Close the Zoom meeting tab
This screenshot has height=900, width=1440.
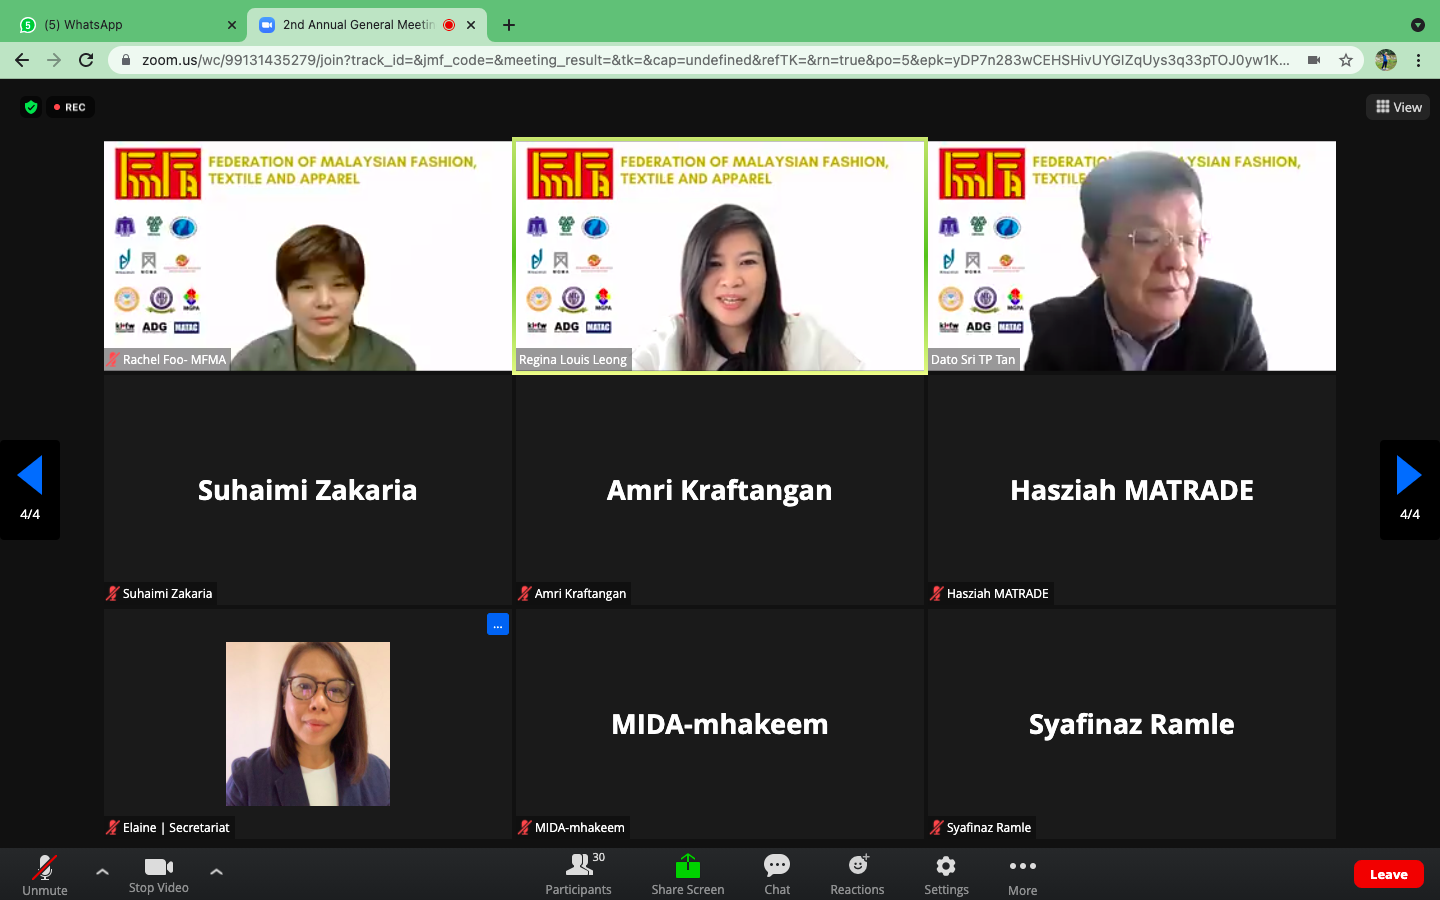pos(471,25)
